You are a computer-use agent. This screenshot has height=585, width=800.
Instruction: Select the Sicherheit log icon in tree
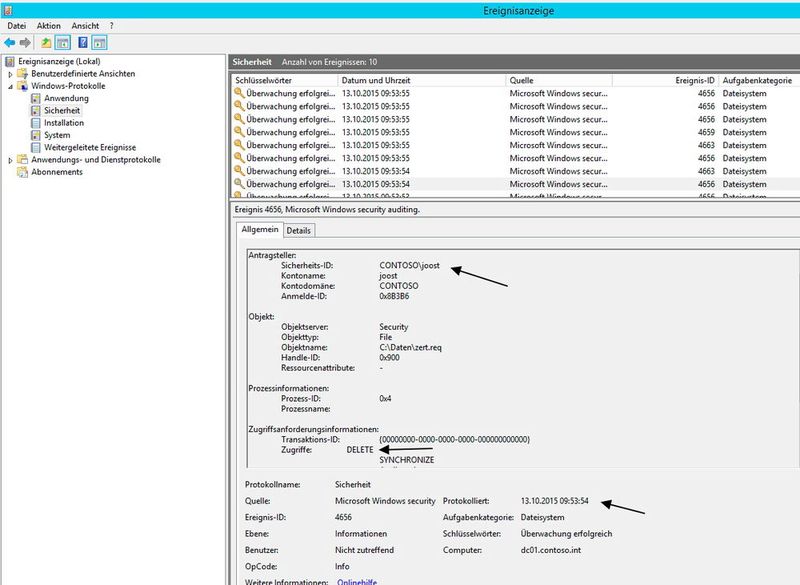pyautogui.click(x=36, y=110)
